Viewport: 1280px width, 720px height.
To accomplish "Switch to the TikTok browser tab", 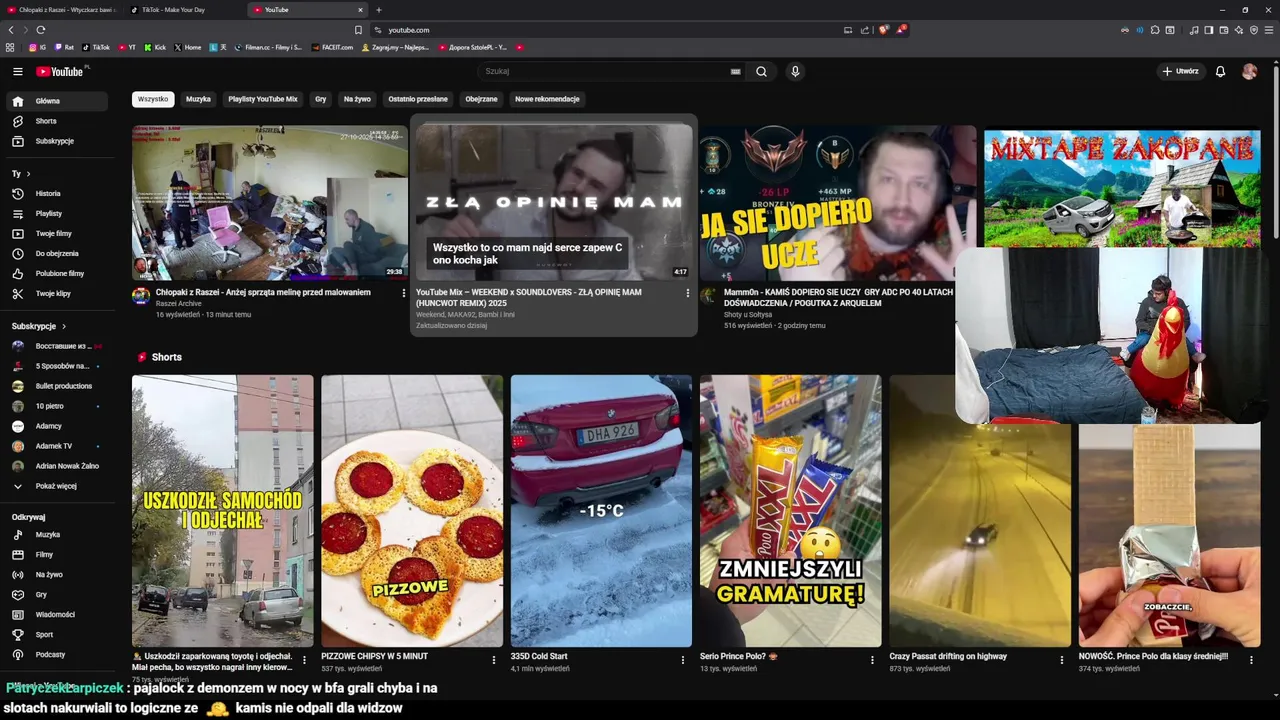I will (x=185, y=10).
